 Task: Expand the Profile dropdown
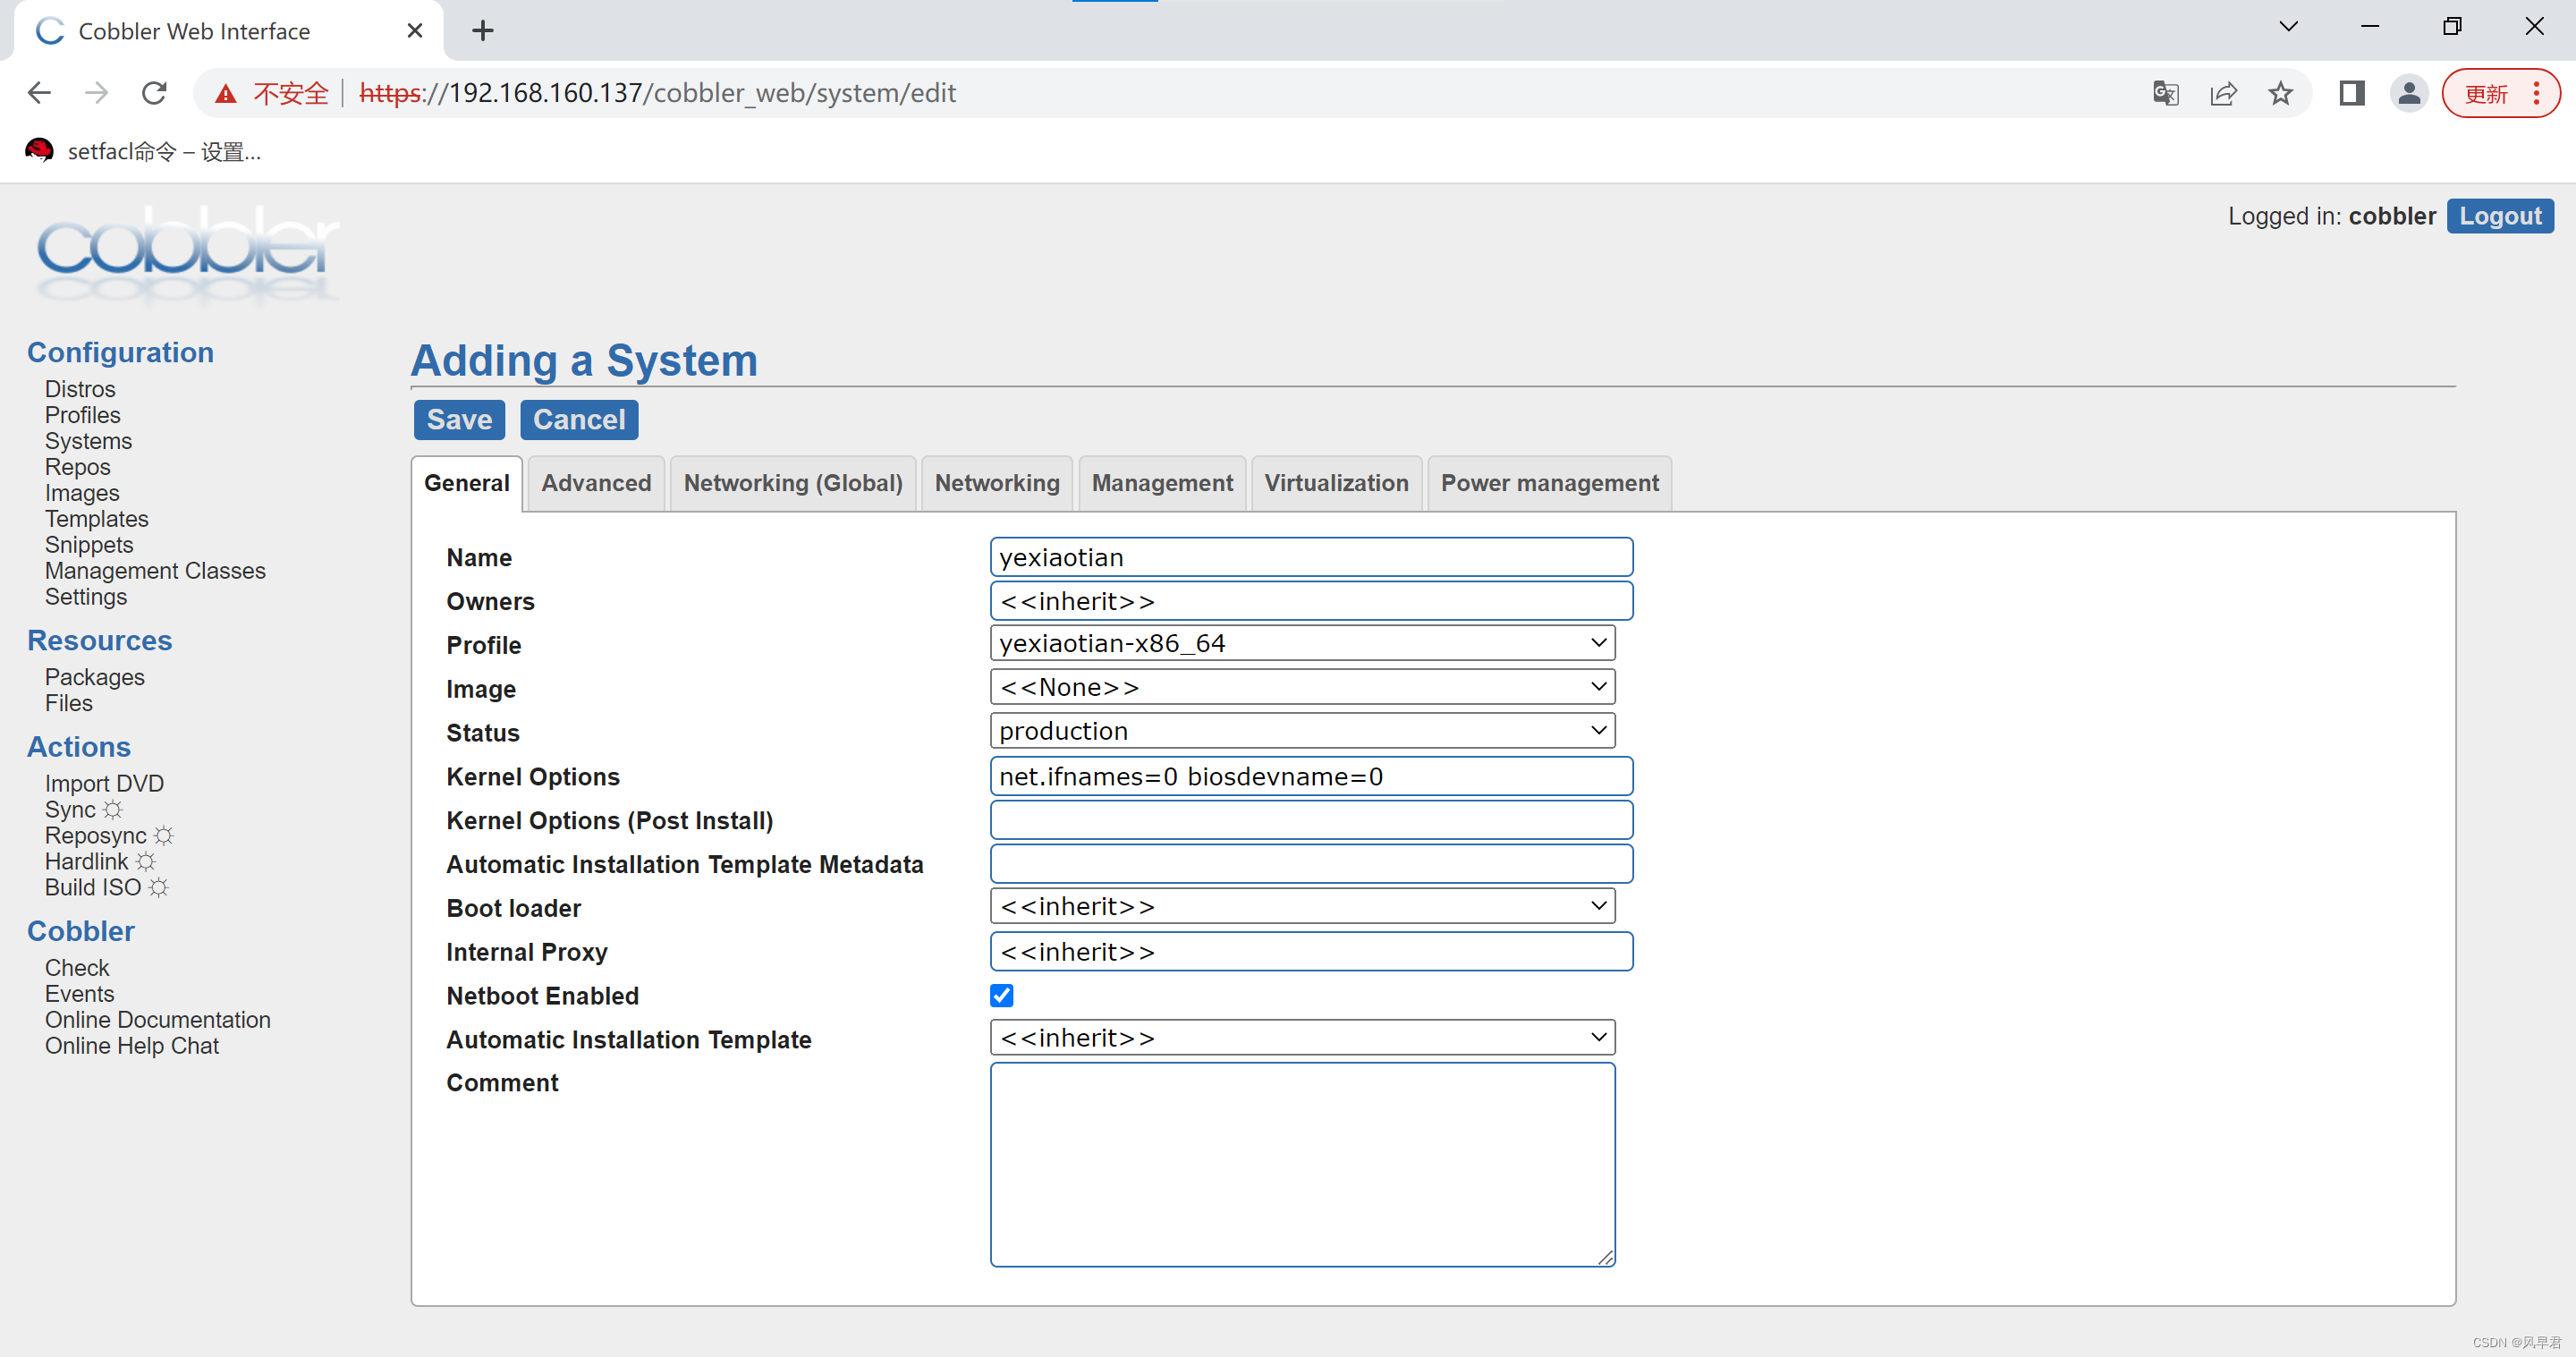pos(1302,643)
